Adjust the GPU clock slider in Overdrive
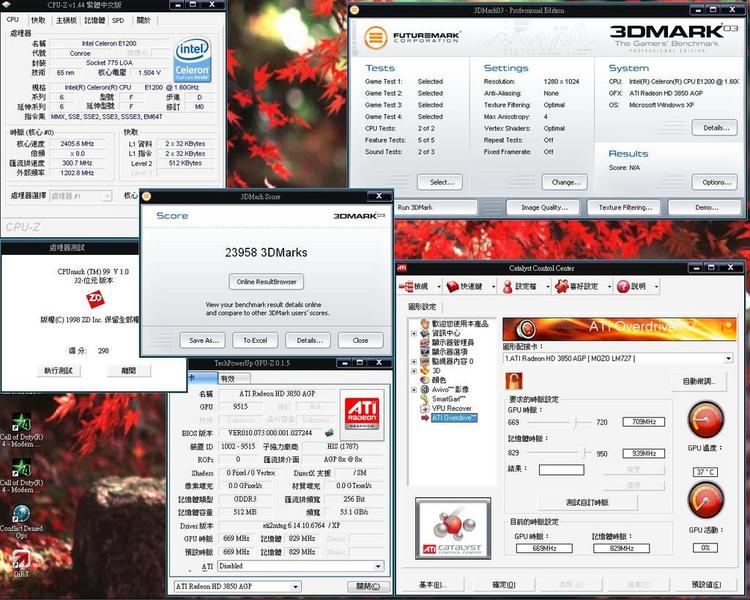The width and height of the screenshot is (750, 600). click(x=577, y=422)
